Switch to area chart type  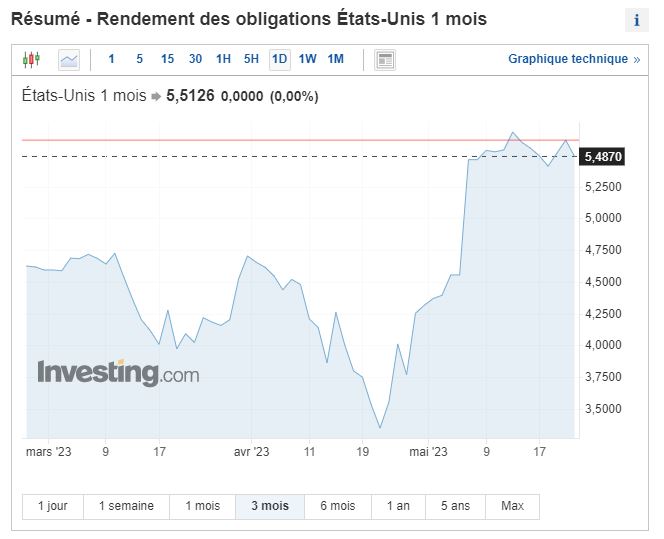[69, 60]
